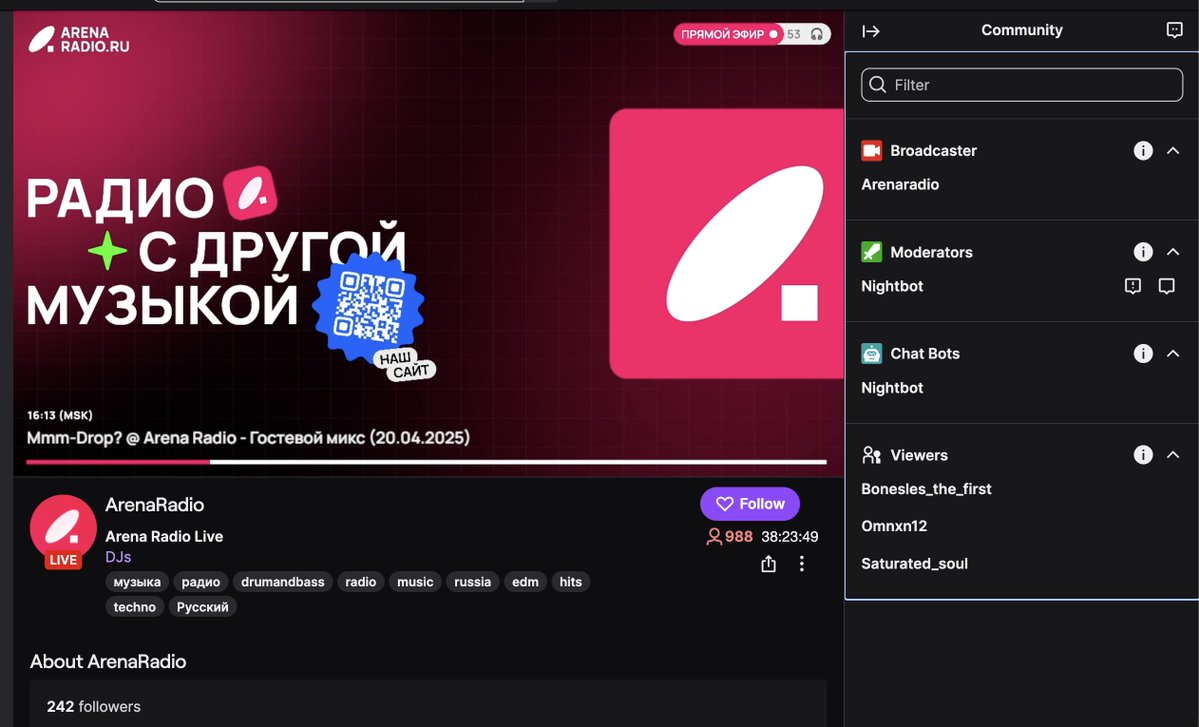Open viewer Bonesles_the_first

point(926,489)
